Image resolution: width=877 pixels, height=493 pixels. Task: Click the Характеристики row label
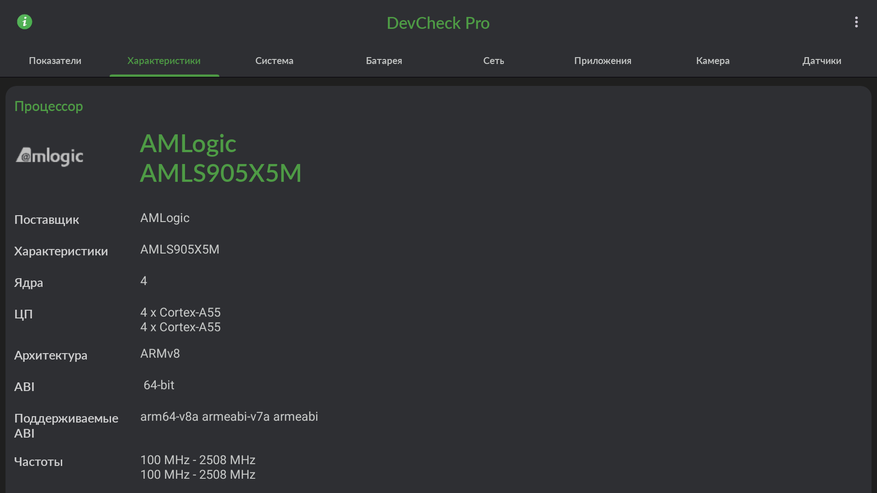[x=61, y=251]
